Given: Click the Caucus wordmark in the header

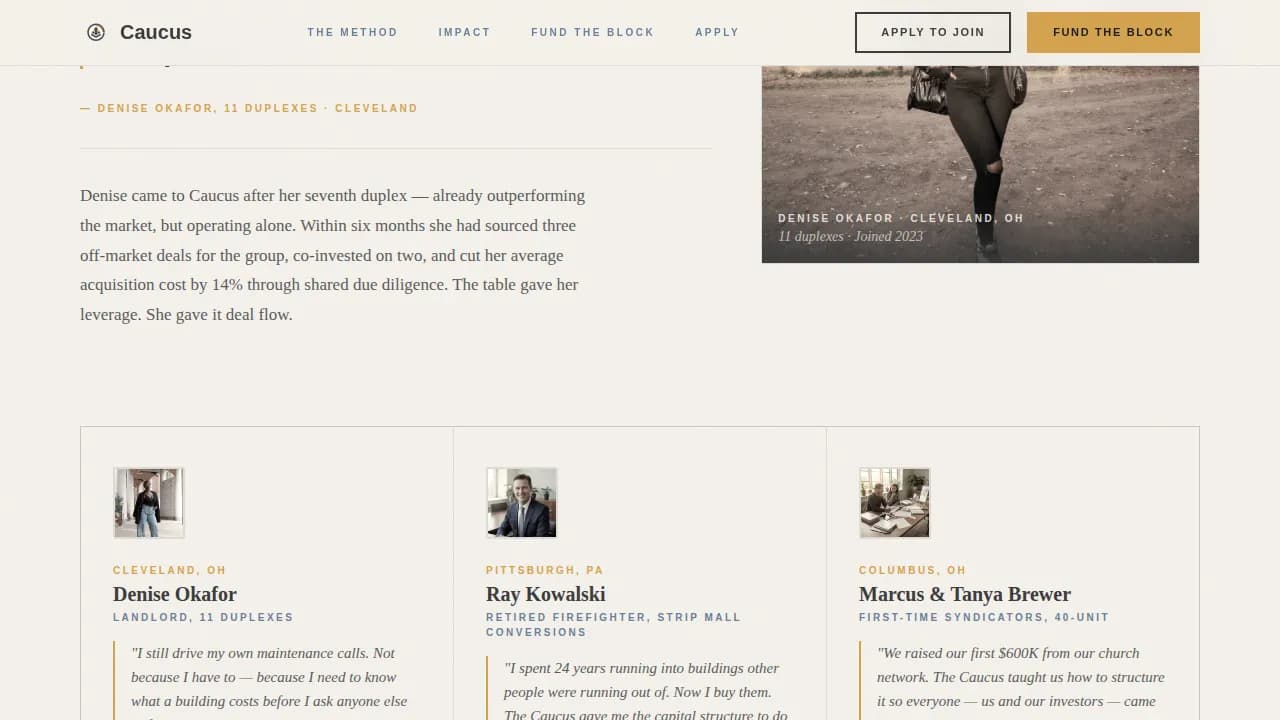Looking at the screenshot, I should click(155, 32).
